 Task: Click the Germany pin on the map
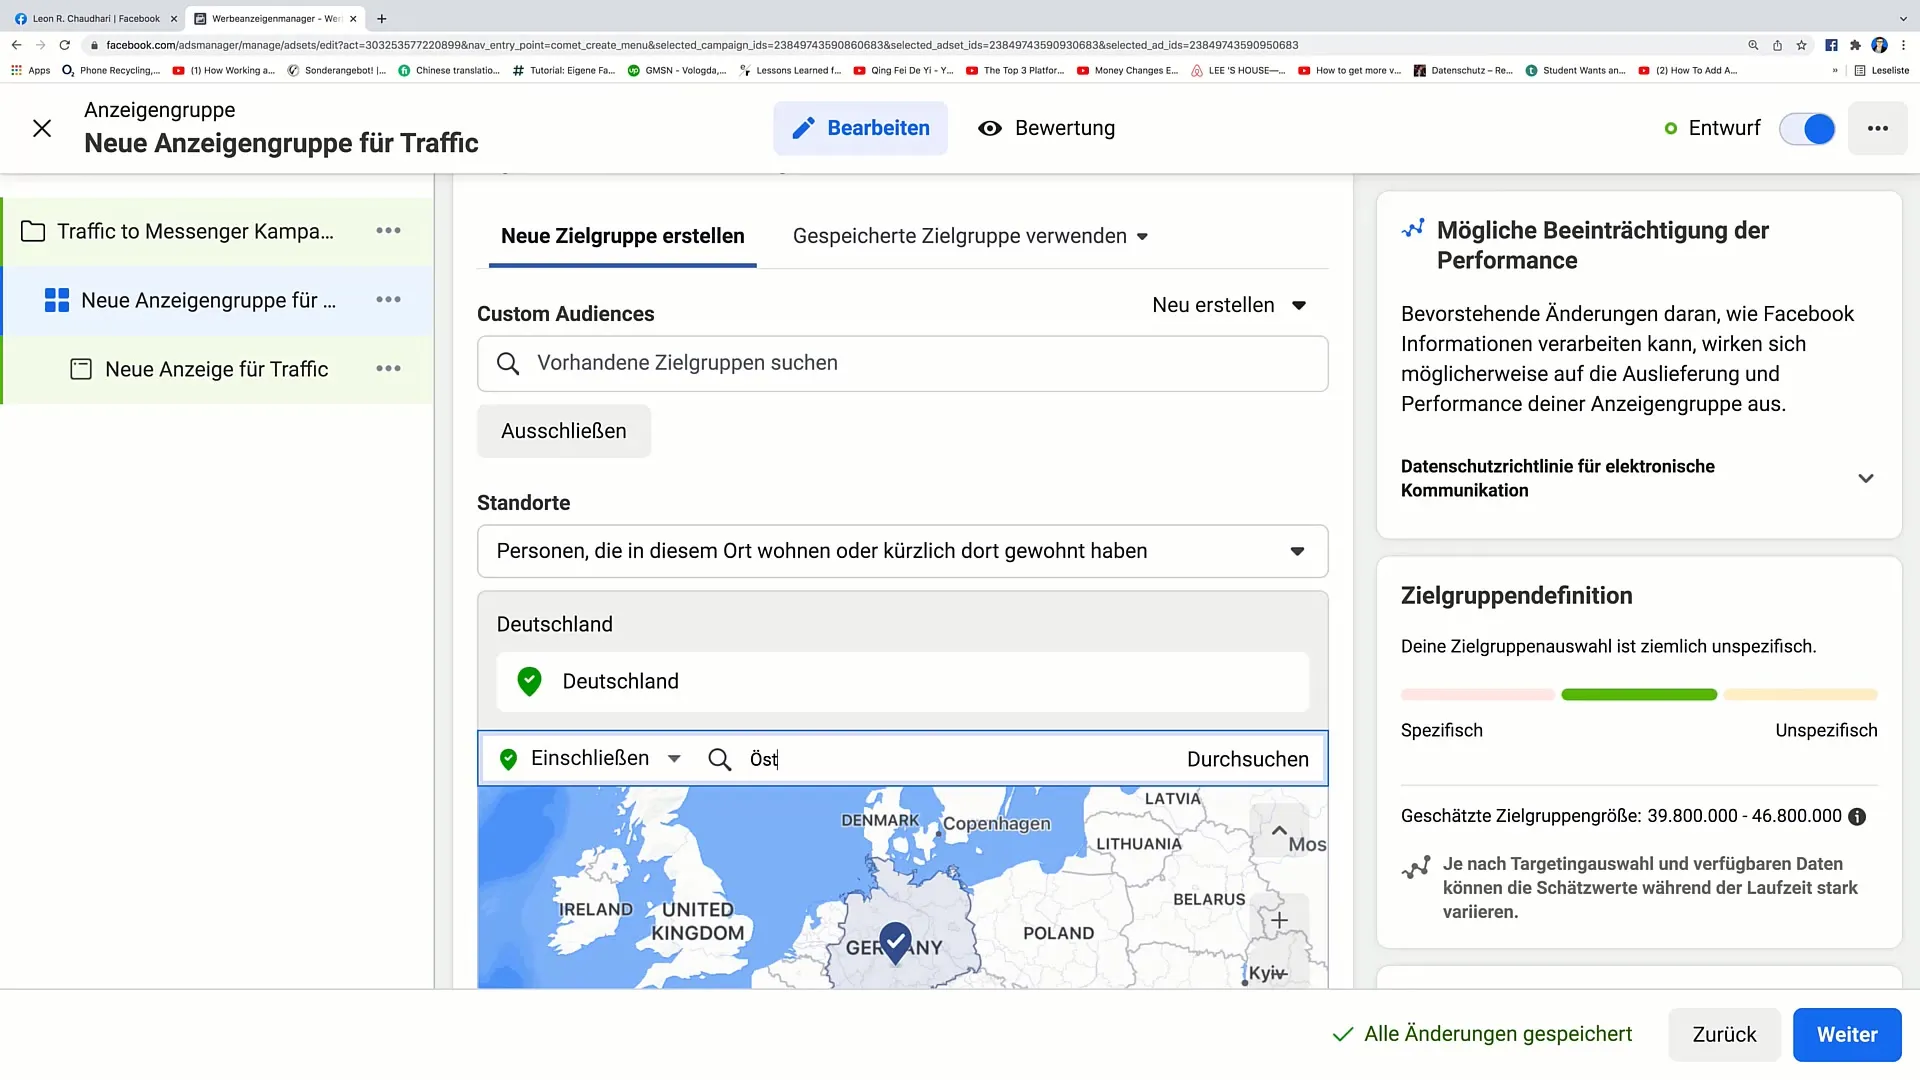[895, 941]
